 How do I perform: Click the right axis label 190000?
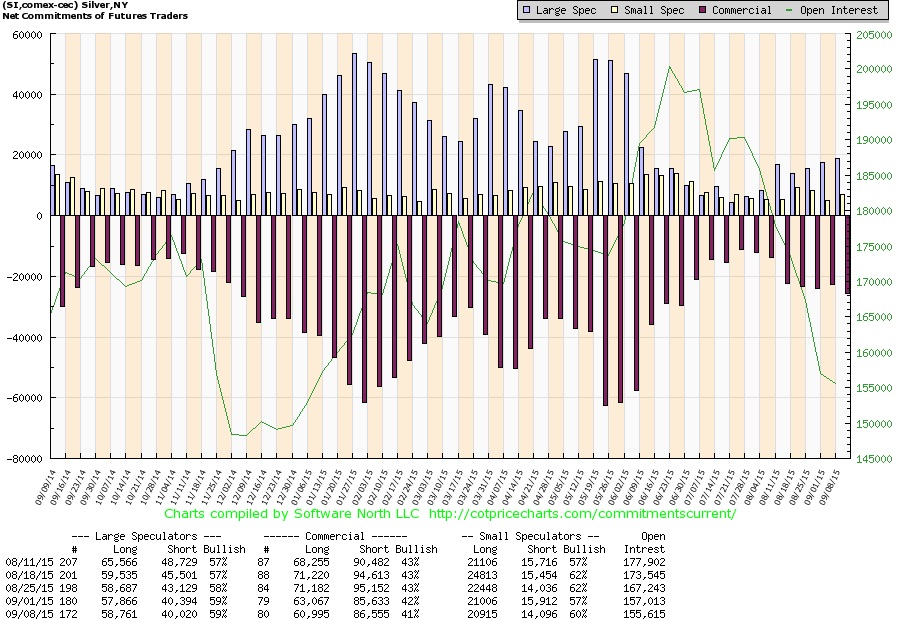(874, 141)
